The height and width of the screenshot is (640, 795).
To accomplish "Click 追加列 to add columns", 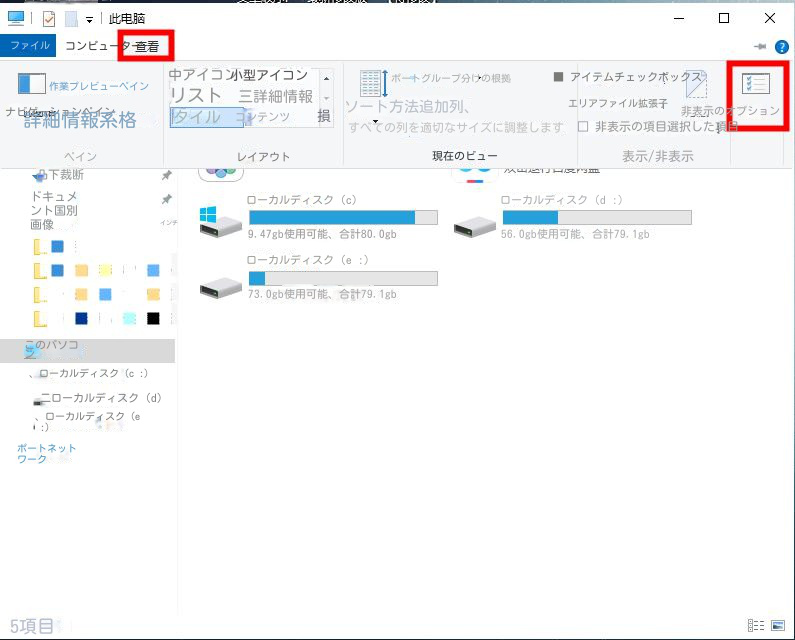I will pyautogui.click(x=444, y=106).
